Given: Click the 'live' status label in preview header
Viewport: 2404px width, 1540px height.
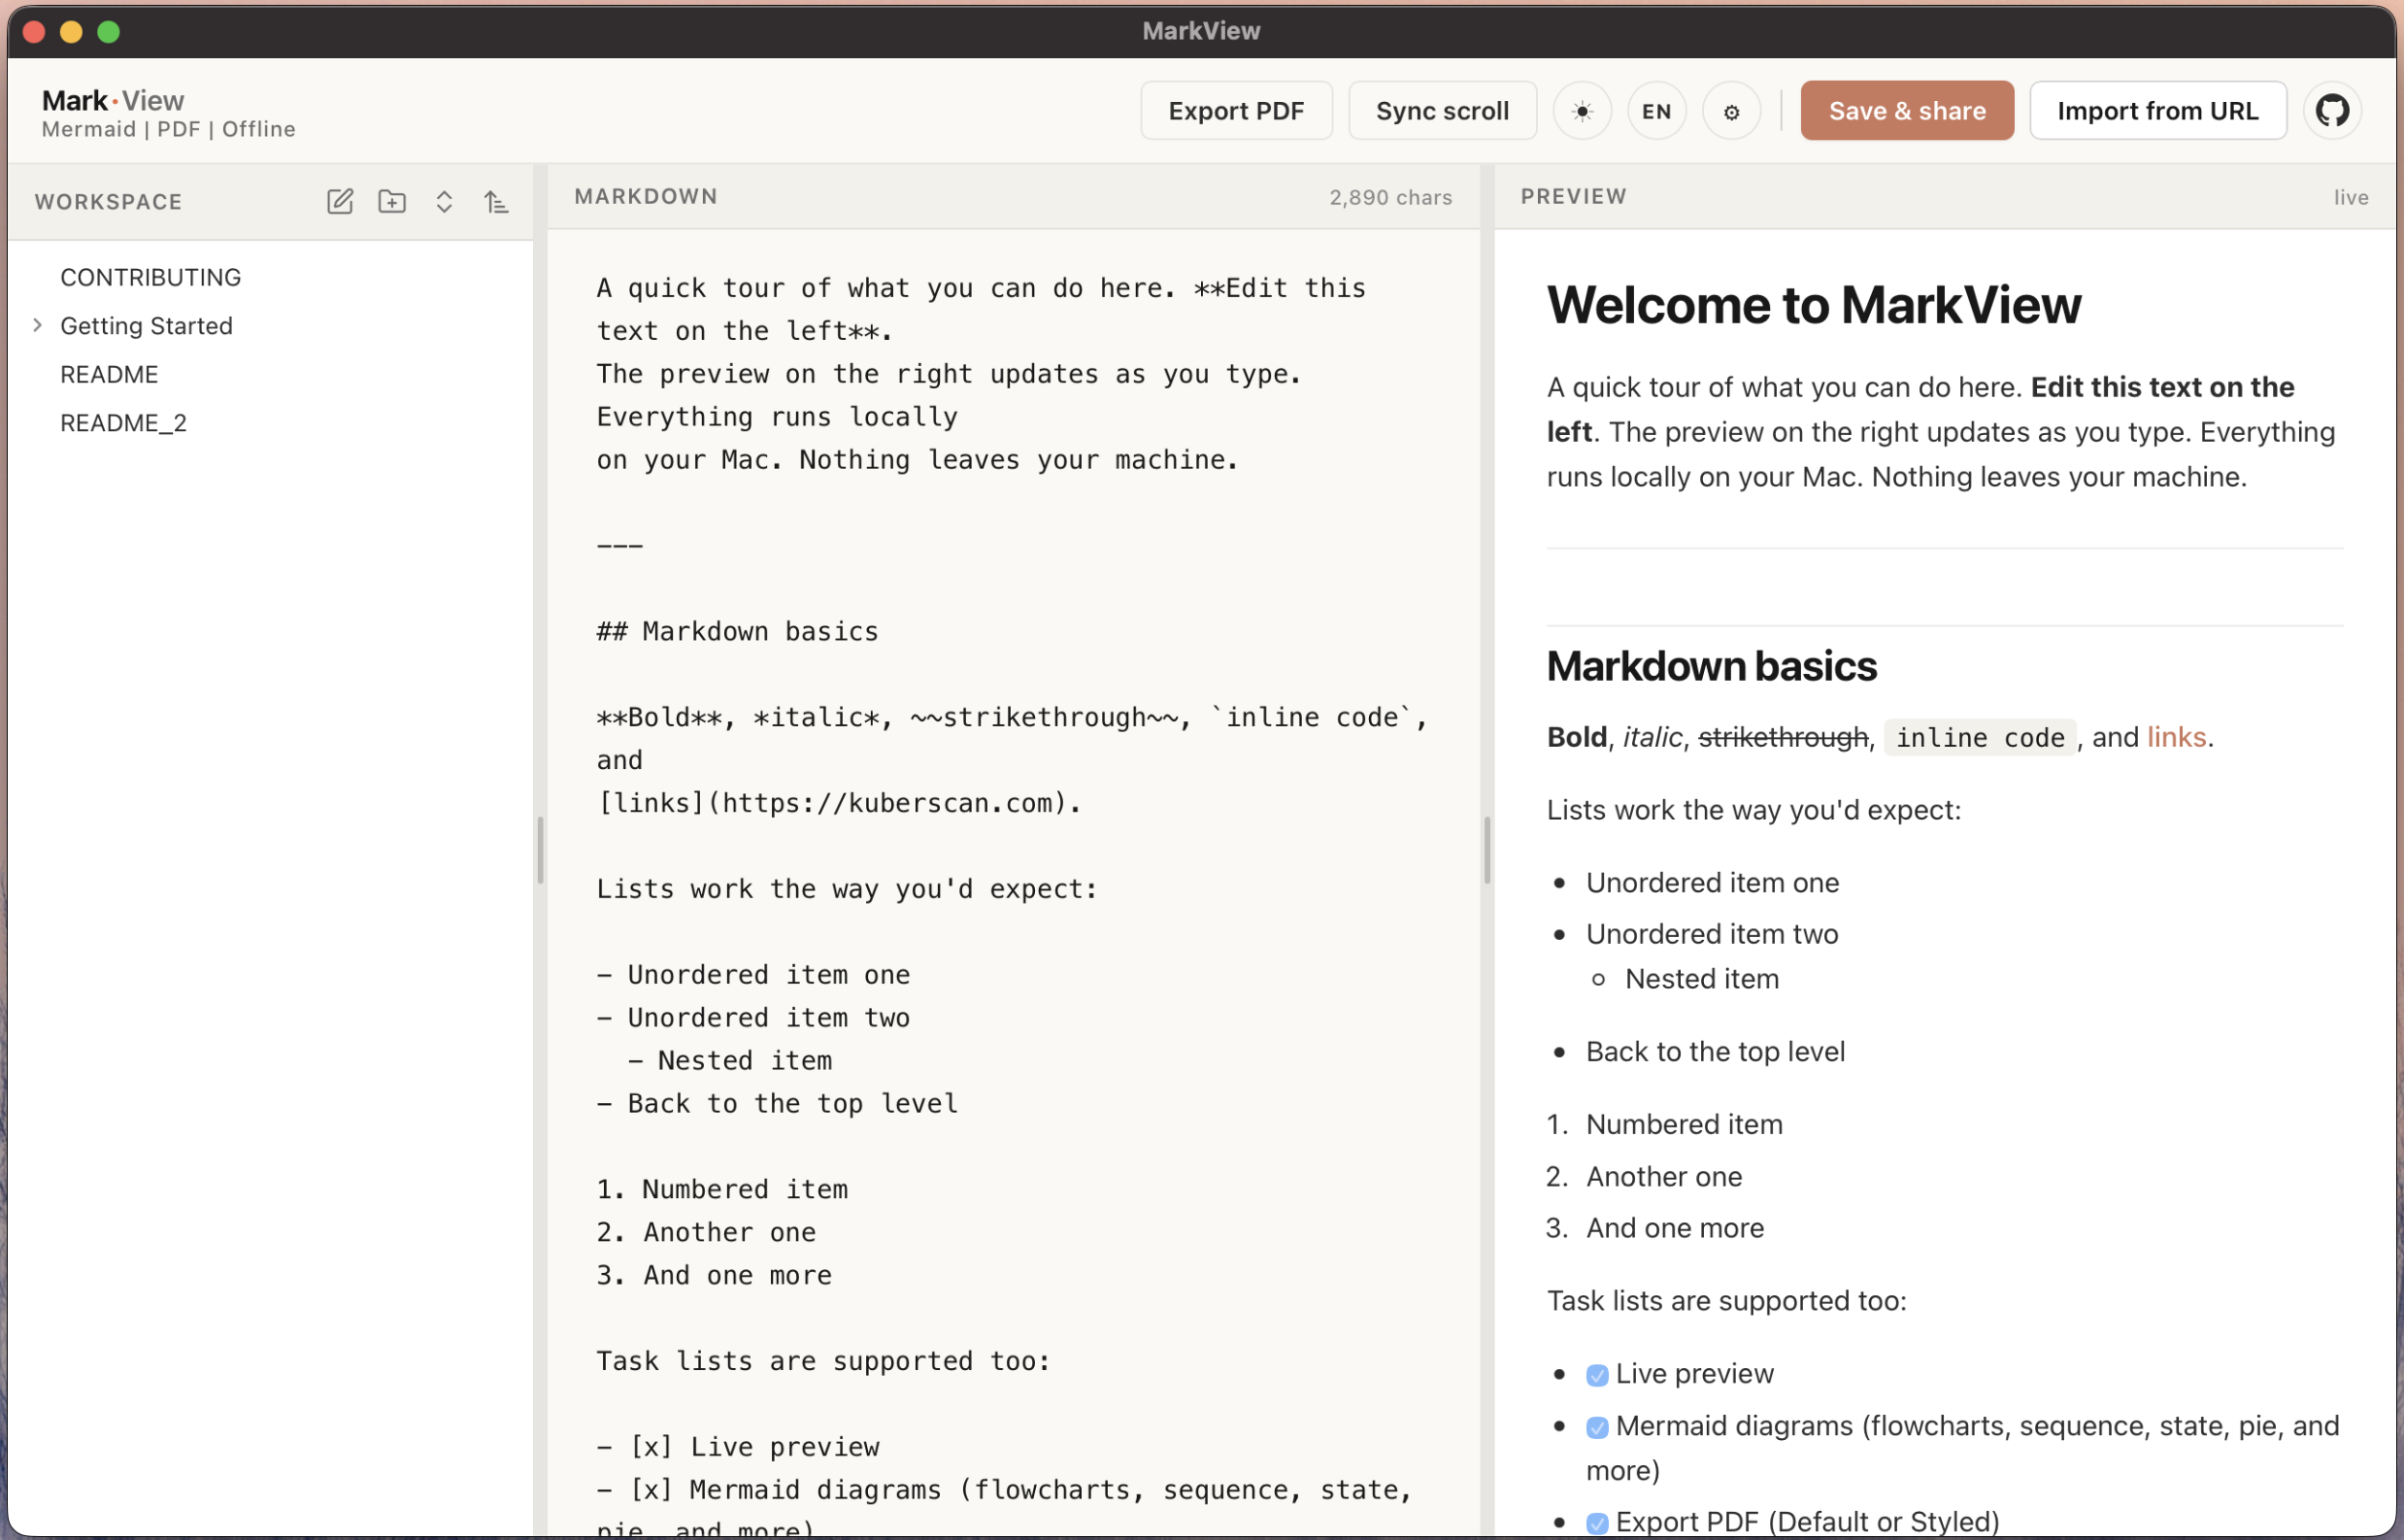Looking at the screenshot, I should point(2350,197).
